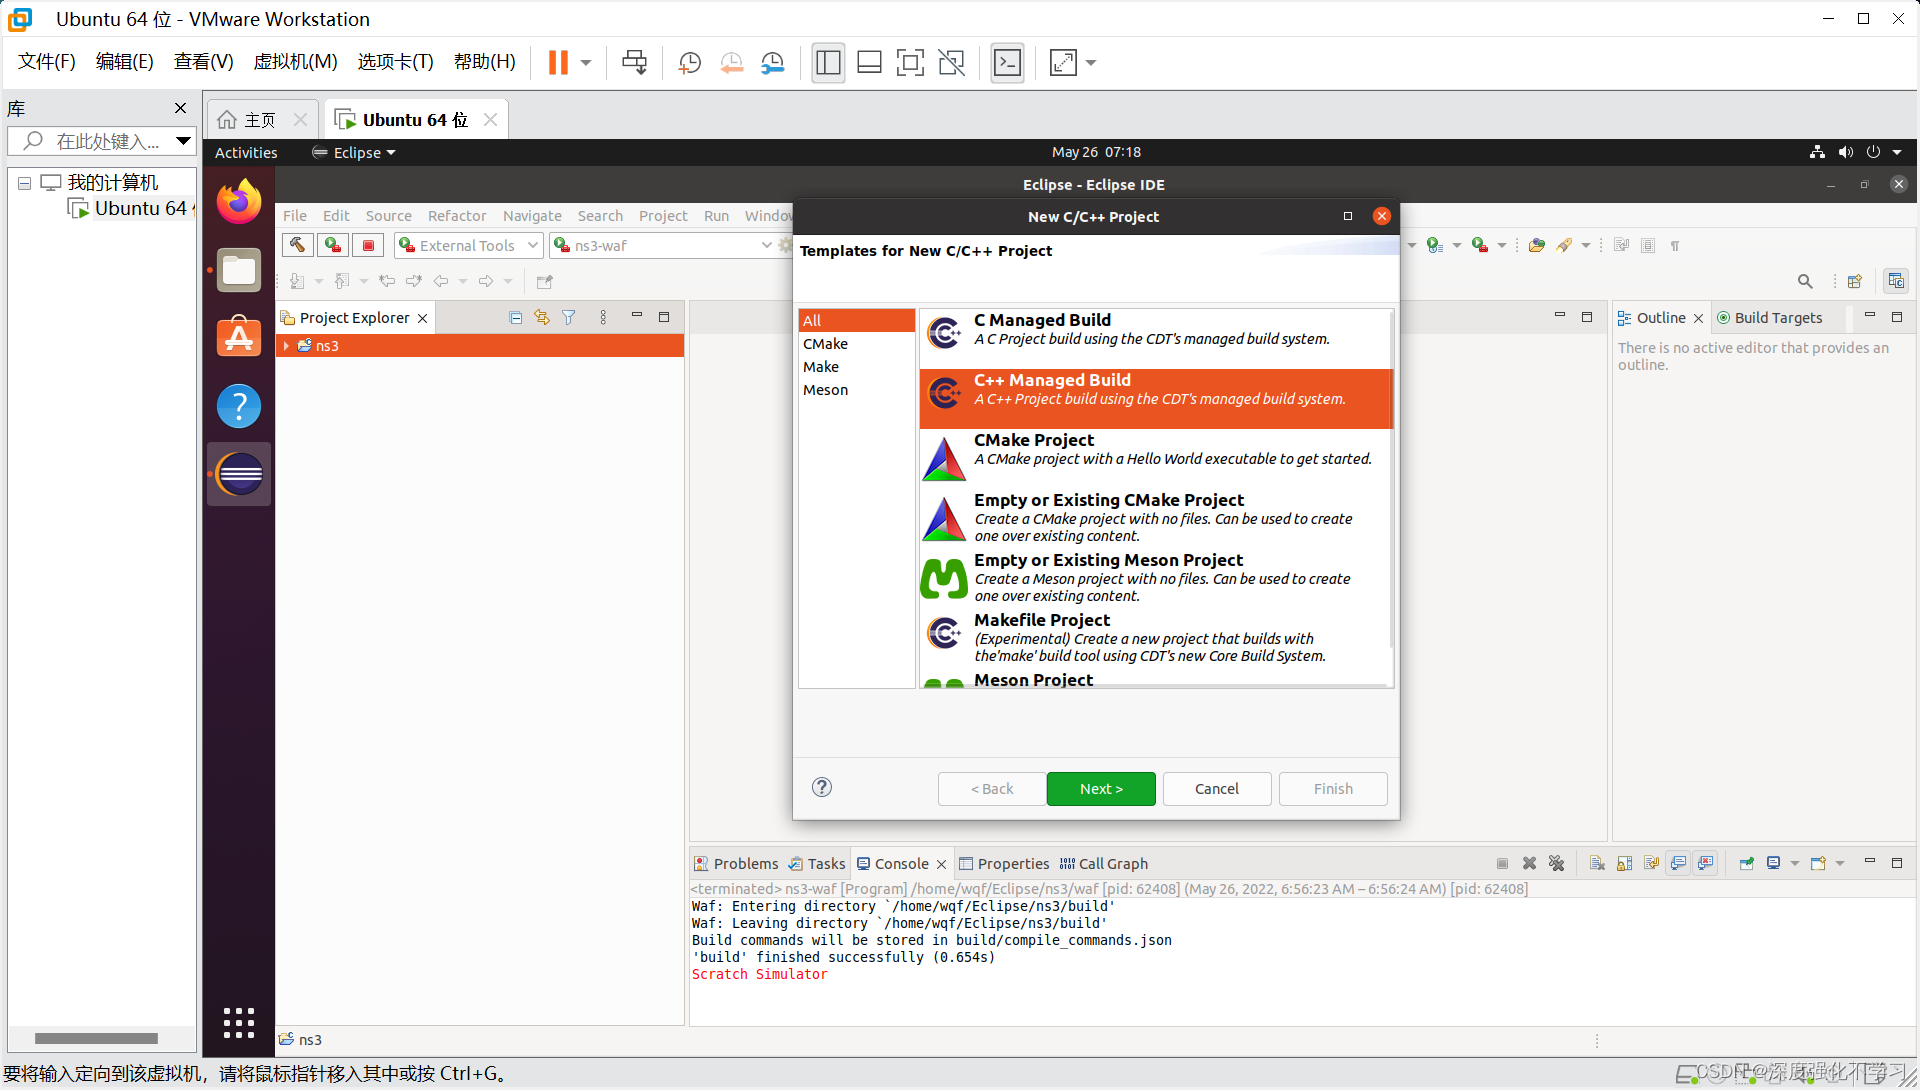Switch to the Build Targets tab
Screen dimensions: 1920x1090
[x=1770, y=318]
